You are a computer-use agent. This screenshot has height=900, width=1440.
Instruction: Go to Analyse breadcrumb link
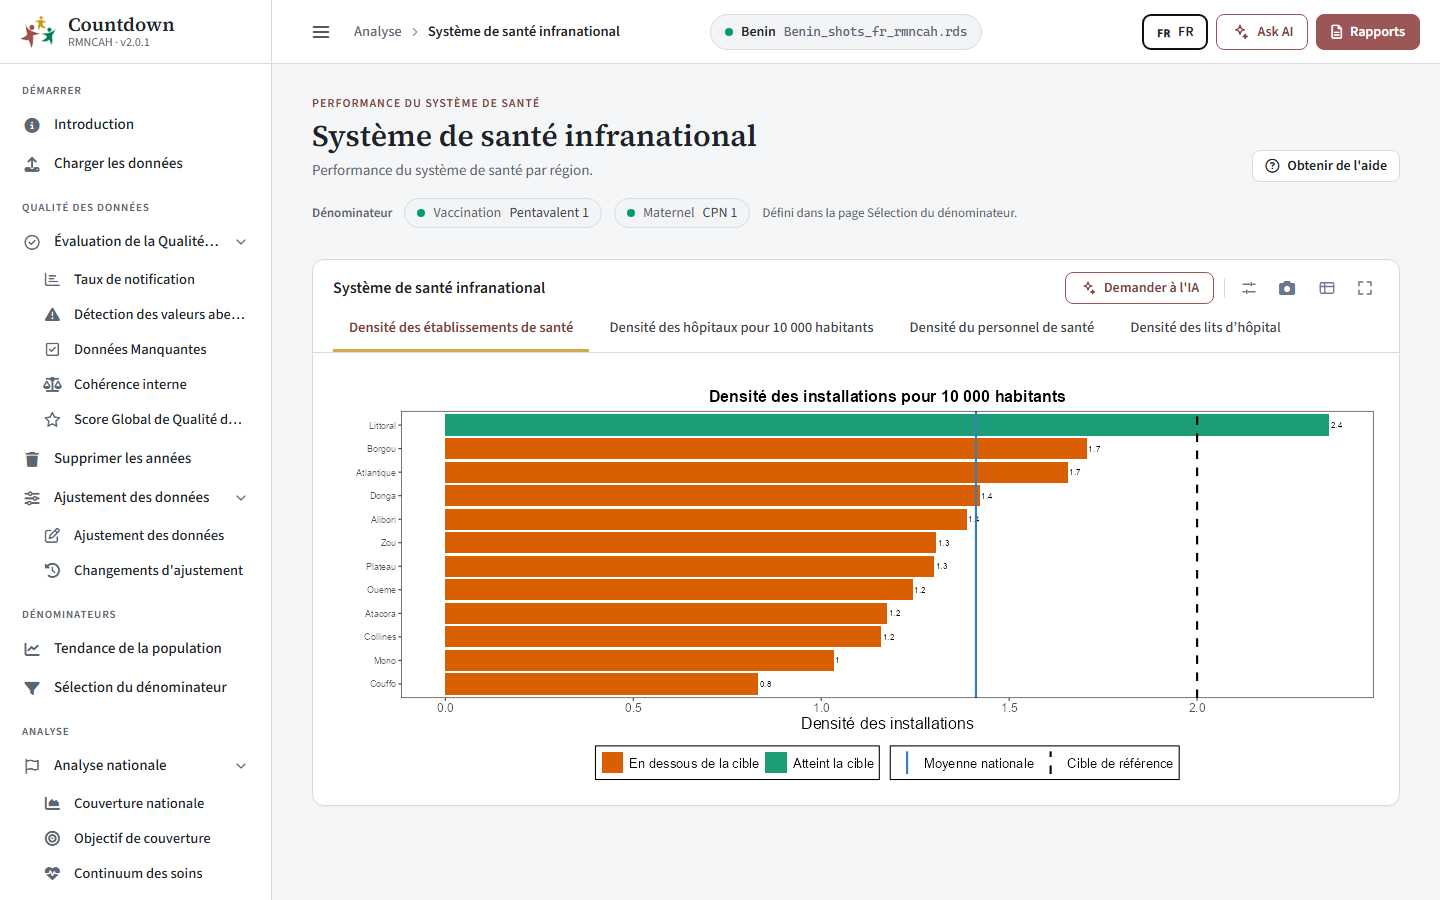[377, 32]
